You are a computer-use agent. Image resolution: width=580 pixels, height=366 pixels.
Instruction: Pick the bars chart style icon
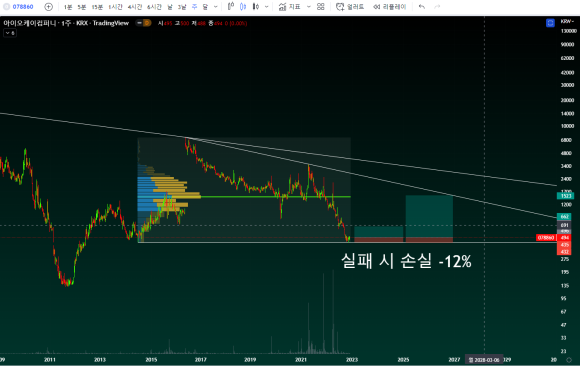click(256, 6)
